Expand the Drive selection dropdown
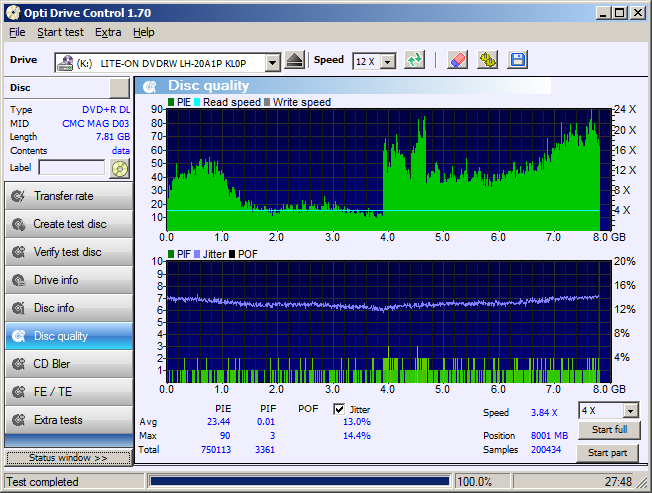The image size is (652, 493). [x=272, y=63]
